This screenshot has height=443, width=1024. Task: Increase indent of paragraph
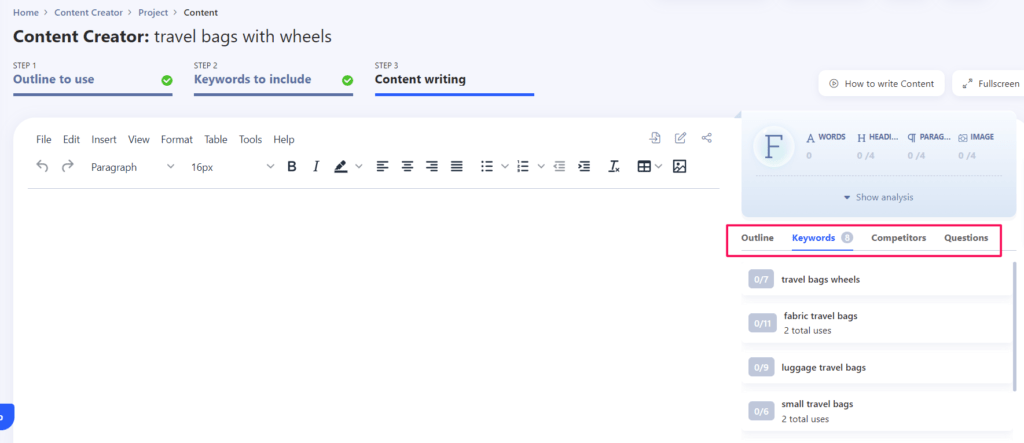pos(584,167)
